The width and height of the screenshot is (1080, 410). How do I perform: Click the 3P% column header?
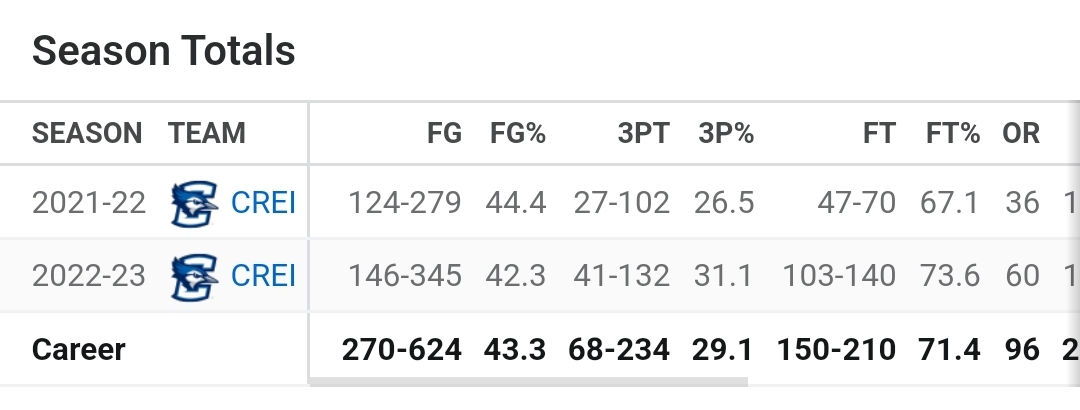726,133
